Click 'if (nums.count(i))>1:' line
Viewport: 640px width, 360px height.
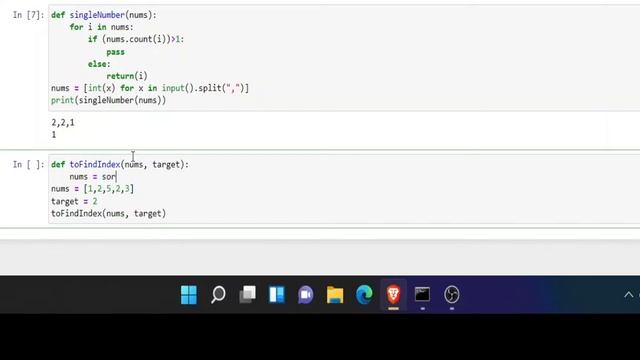click(136, 39)
